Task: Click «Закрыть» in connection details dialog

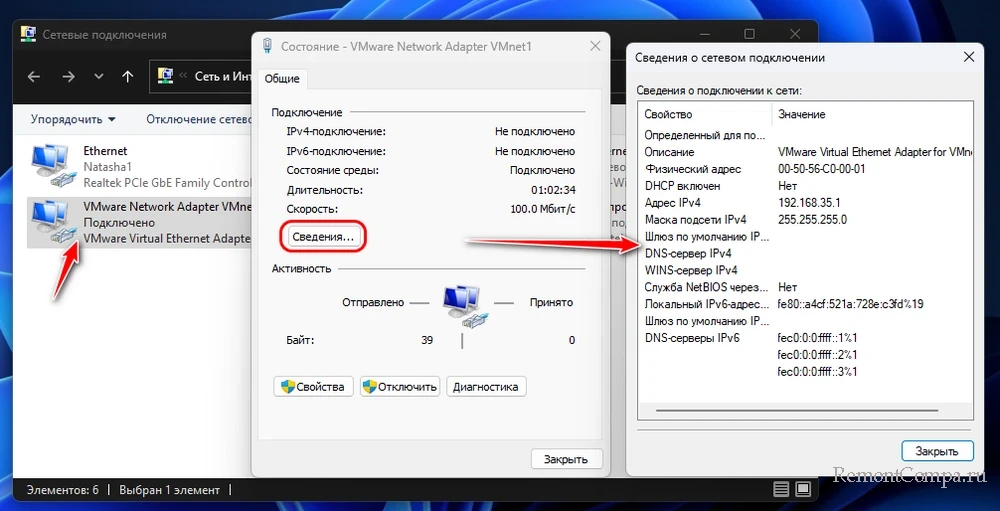Action: [x=938, y=451]
